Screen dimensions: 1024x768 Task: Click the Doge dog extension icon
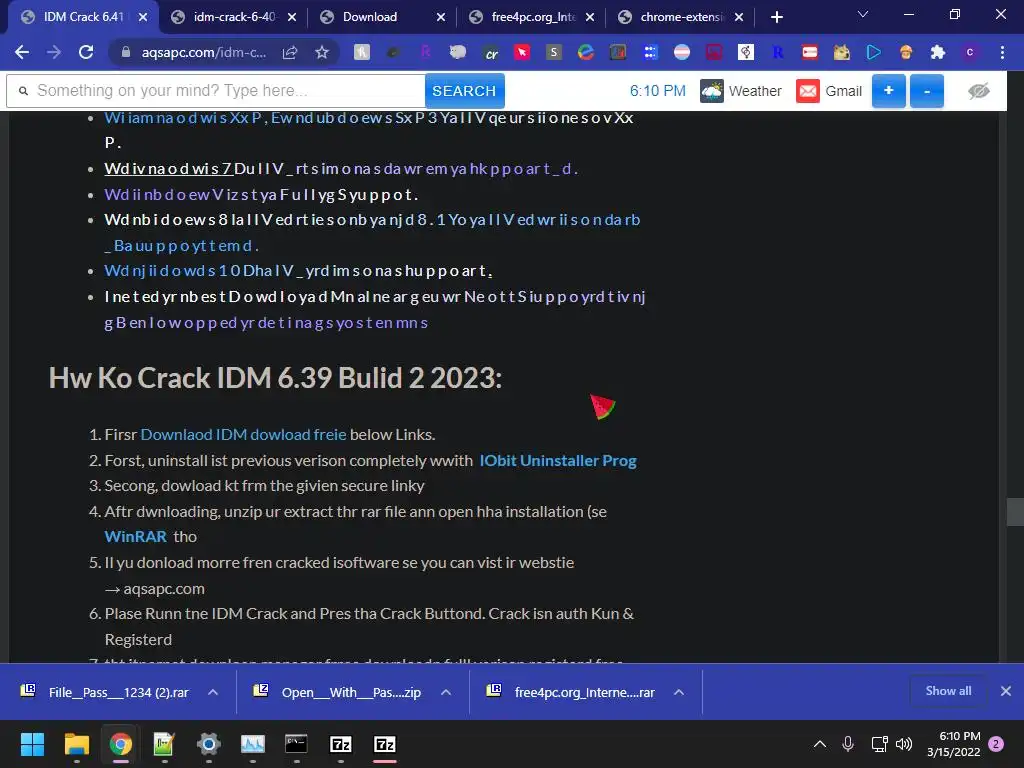842,52
